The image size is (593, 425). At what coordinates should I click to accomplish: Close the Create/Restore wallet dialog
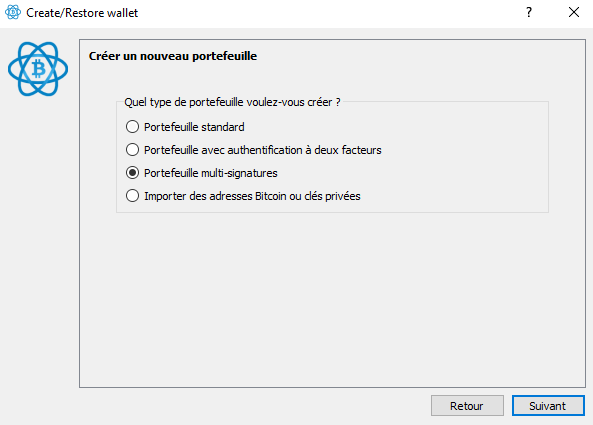(574, 12)
